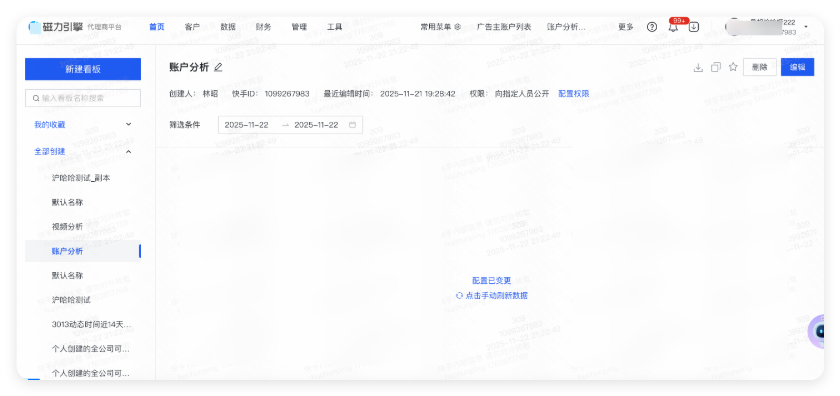Open the 2025-11-22 date range picker
Screen dimensions: 840x396
pos(290,125)
